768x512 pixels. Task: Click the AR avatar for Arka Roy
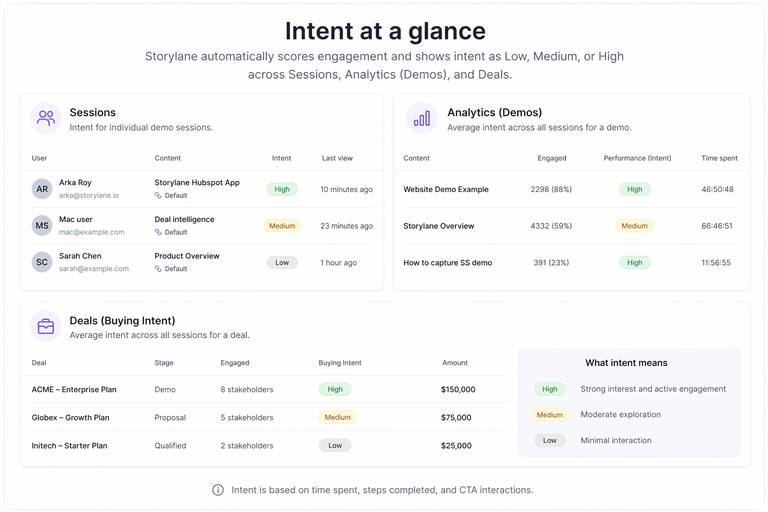click(42, 189)
